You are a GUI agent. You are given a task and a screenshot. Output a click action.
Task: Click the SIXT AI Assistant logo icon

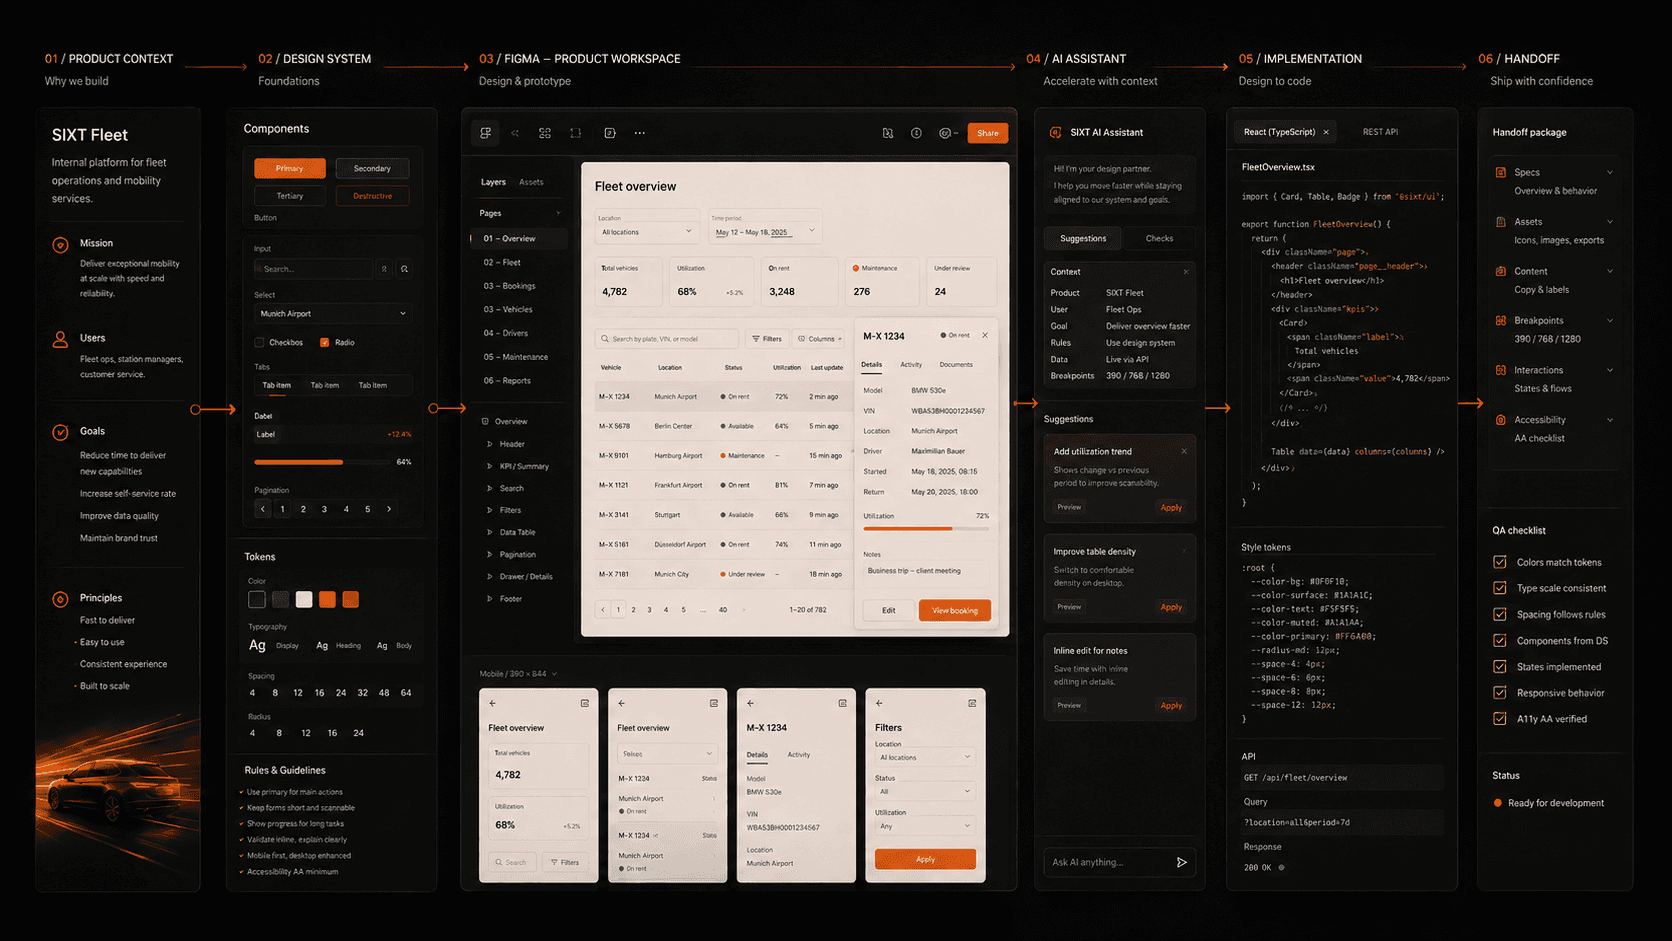(x=1055, y=132)
